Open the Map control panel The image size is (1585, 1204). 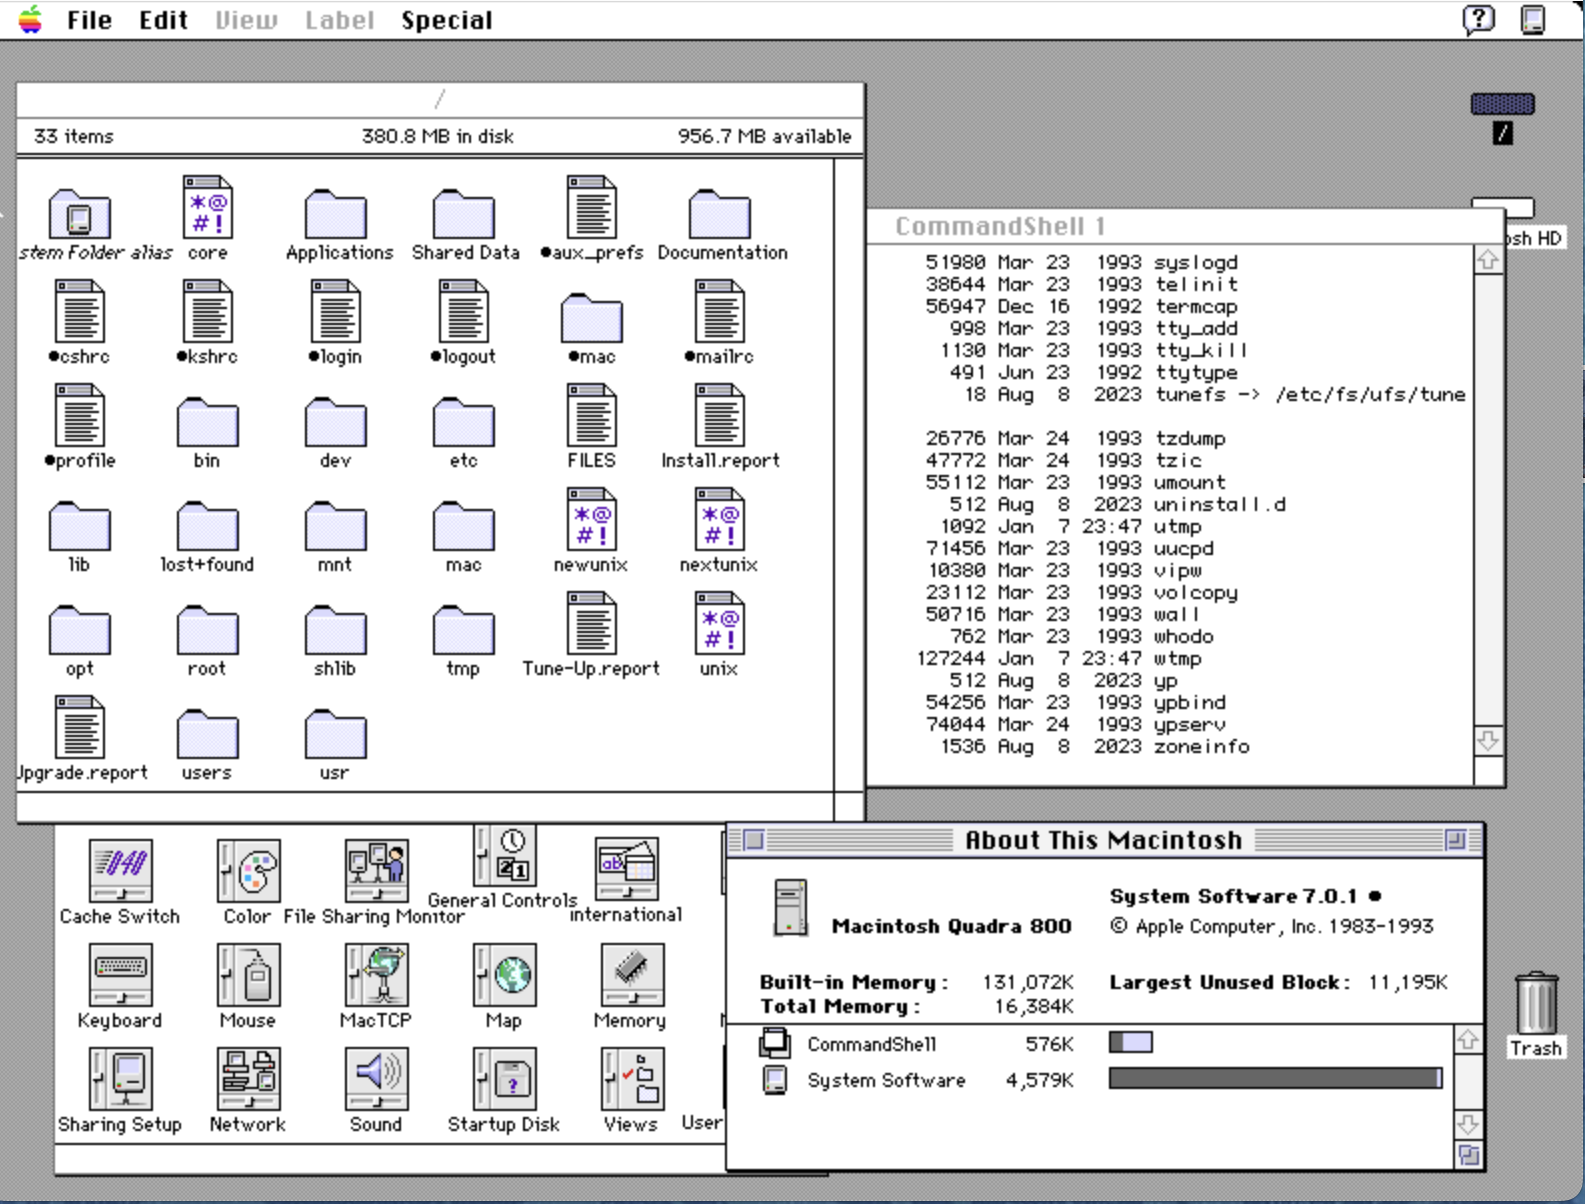tap(504, 975)
